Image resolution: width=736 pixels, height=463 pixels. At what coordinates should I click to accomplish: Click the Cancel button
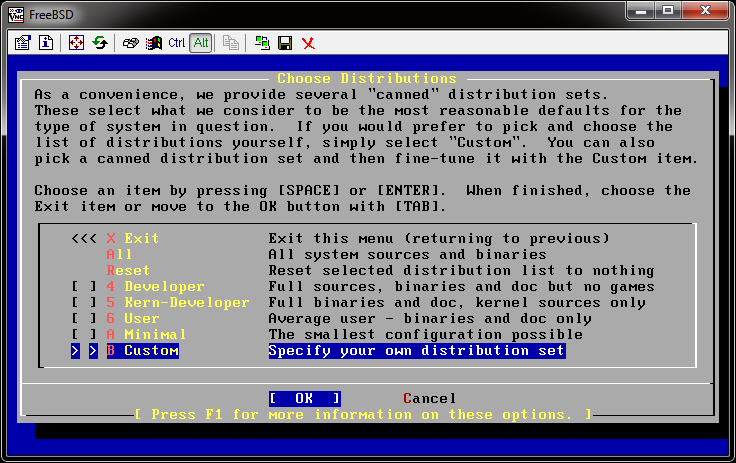(x=429, y=399)
